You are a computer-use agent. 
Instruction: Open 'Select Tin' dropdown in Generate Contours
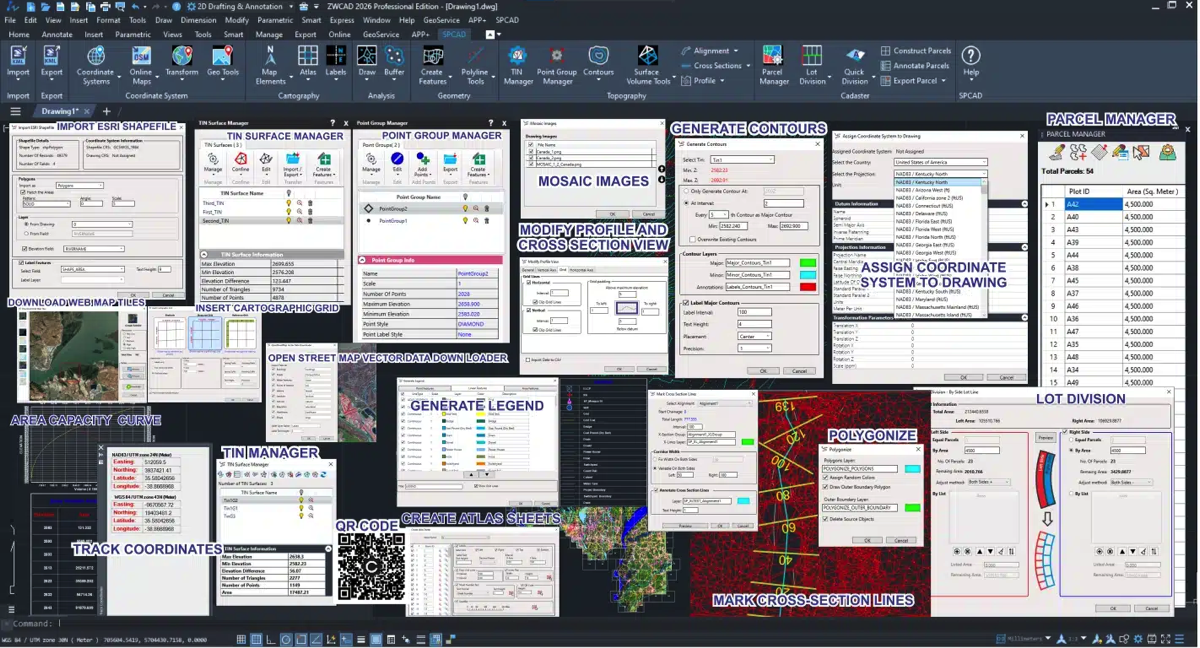pyautogui.click(x=742, y=159)
